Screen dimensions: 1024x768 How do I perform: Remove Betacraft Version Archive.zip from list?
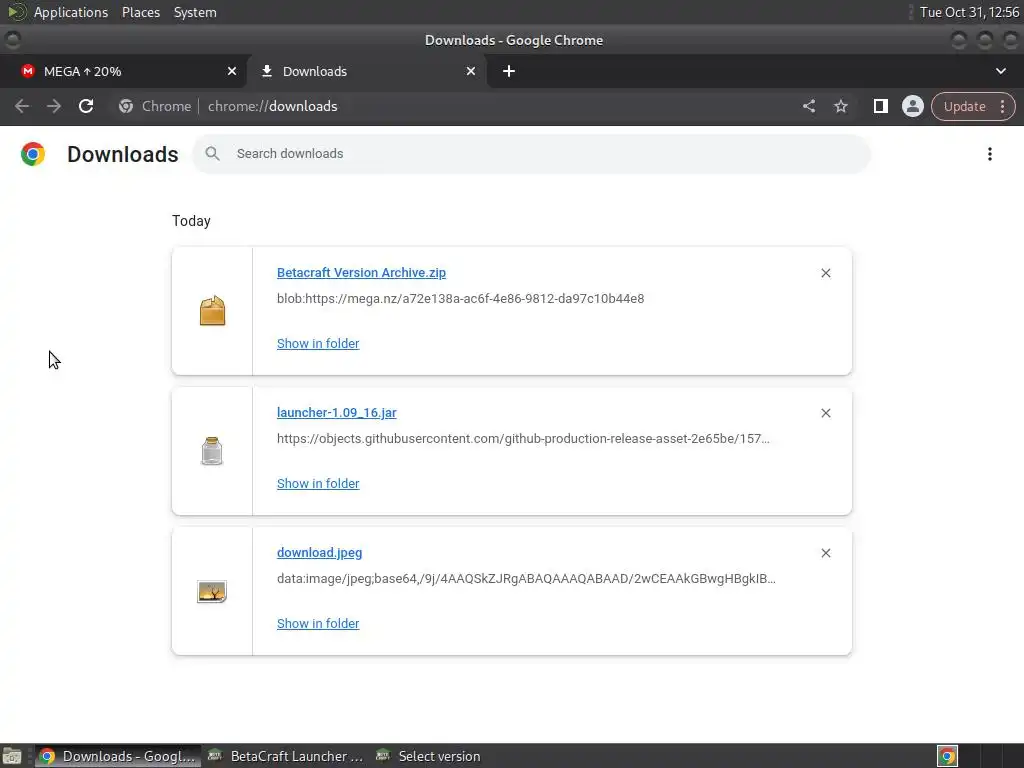[x=825, y=273]
